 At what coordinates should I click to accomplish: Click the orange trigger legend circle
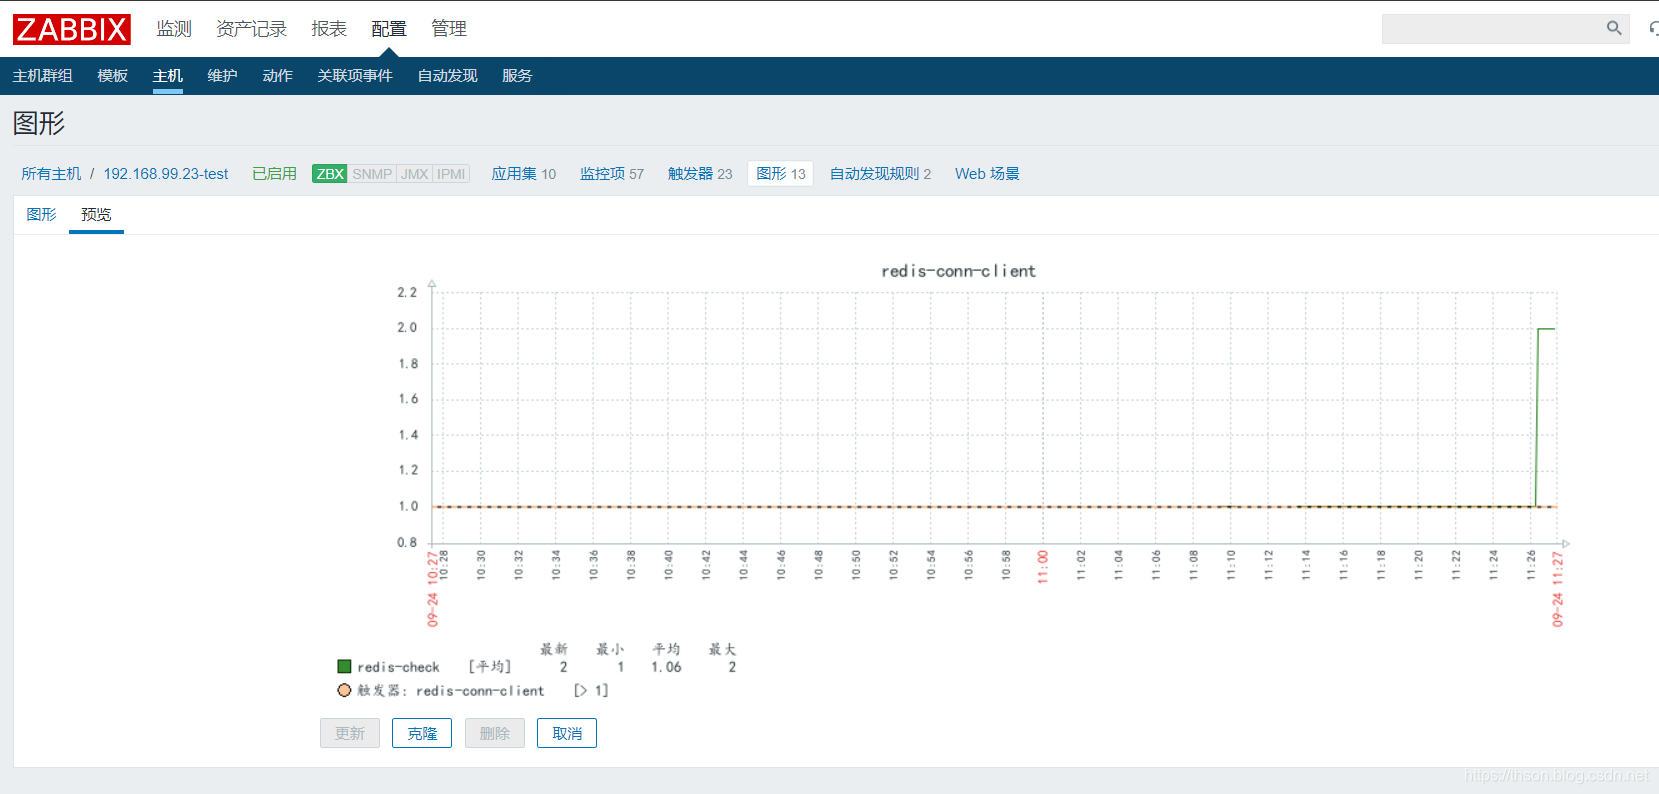pos(344,690)
